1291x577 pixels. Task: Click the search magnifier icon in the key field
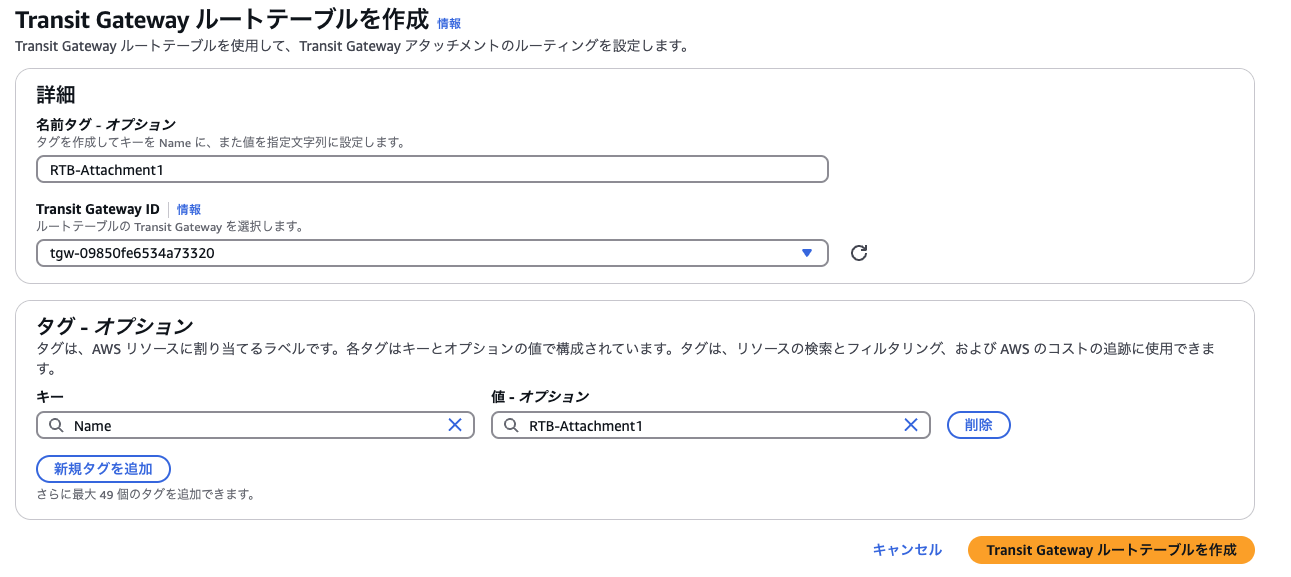click(56, 425)
